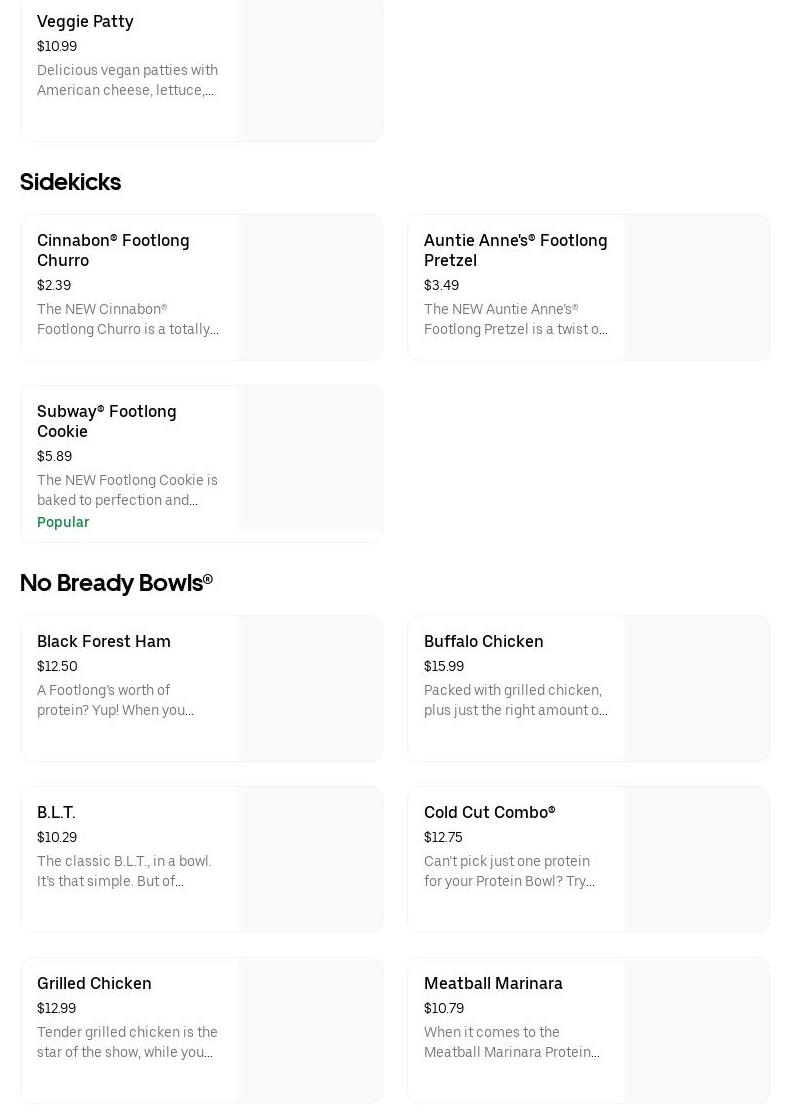Screen dimensions: 804x1116
Task: Click the Auntie Anne's Footlong Pretzel title
Action: point(515,250)
